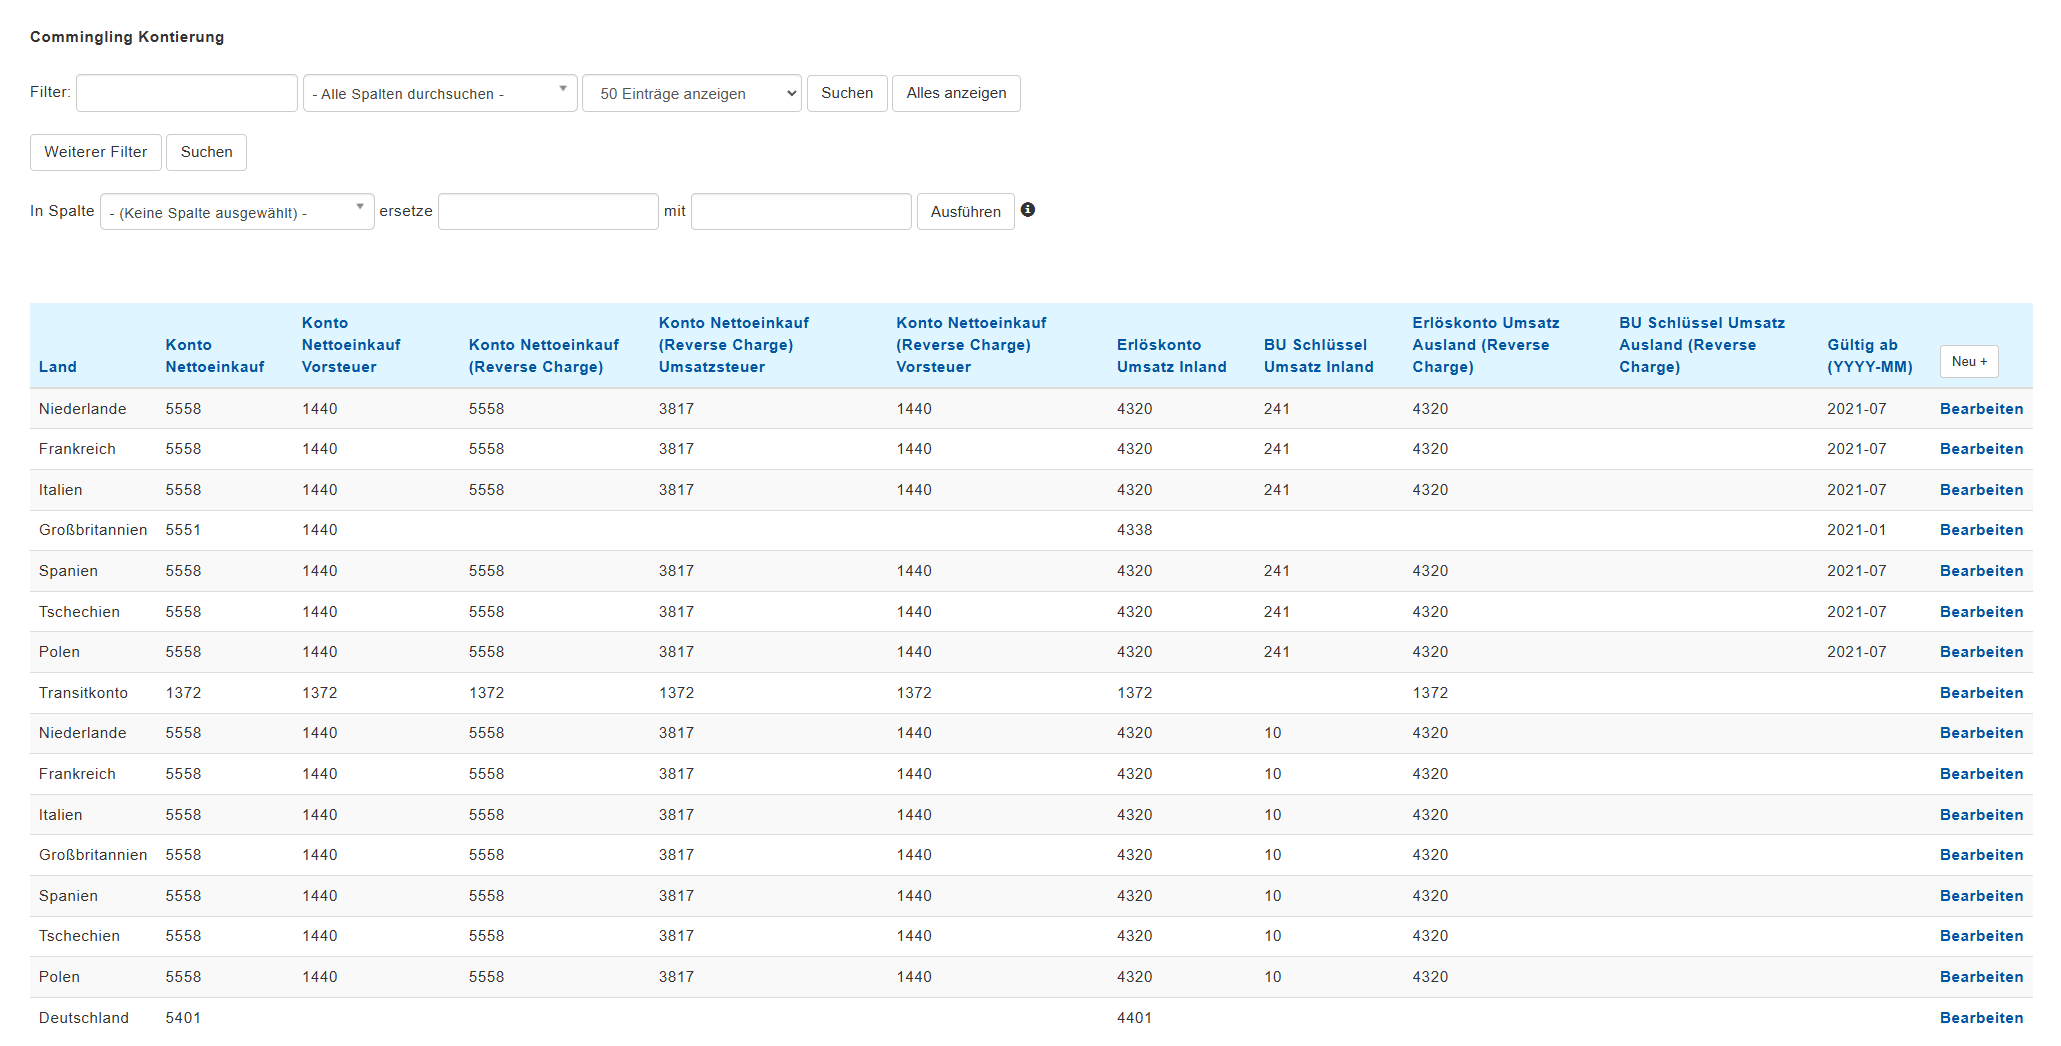This screenshot has width=2061, height=1046.
Task: Click Bearbeiten for Großbritannien 5551 row
Action: point(1981,530)
